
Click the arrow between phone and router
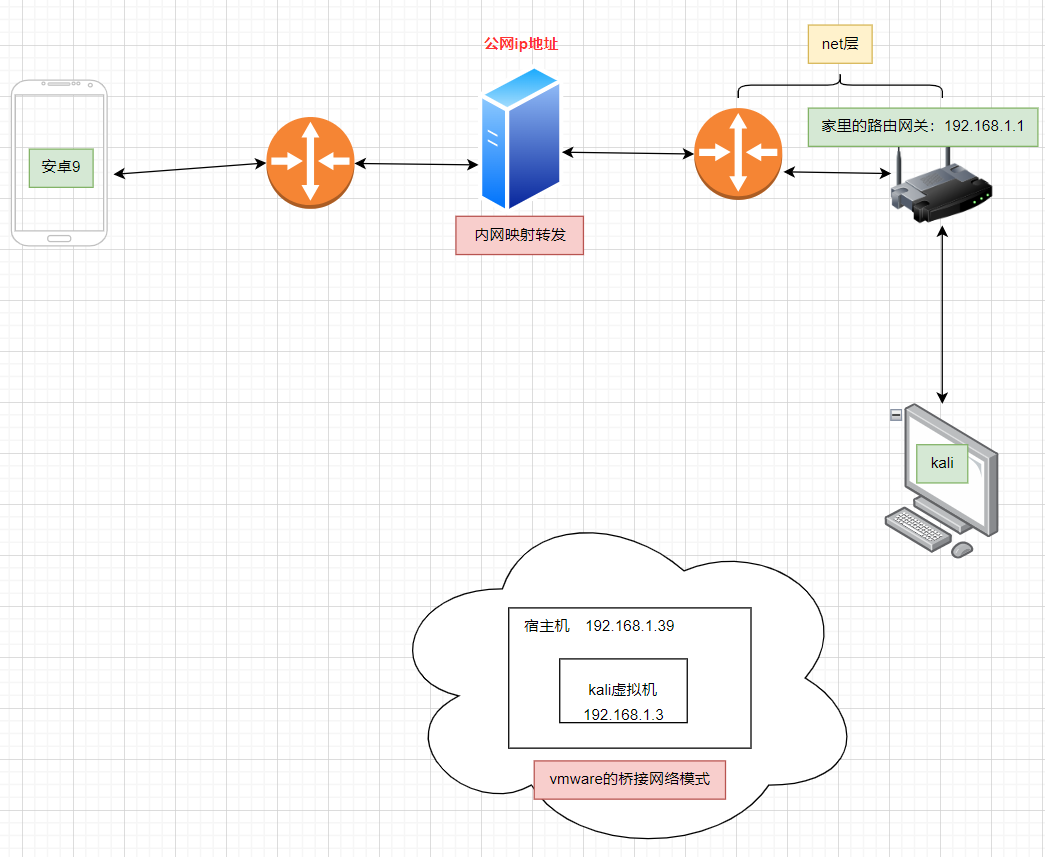coord(185,169)
